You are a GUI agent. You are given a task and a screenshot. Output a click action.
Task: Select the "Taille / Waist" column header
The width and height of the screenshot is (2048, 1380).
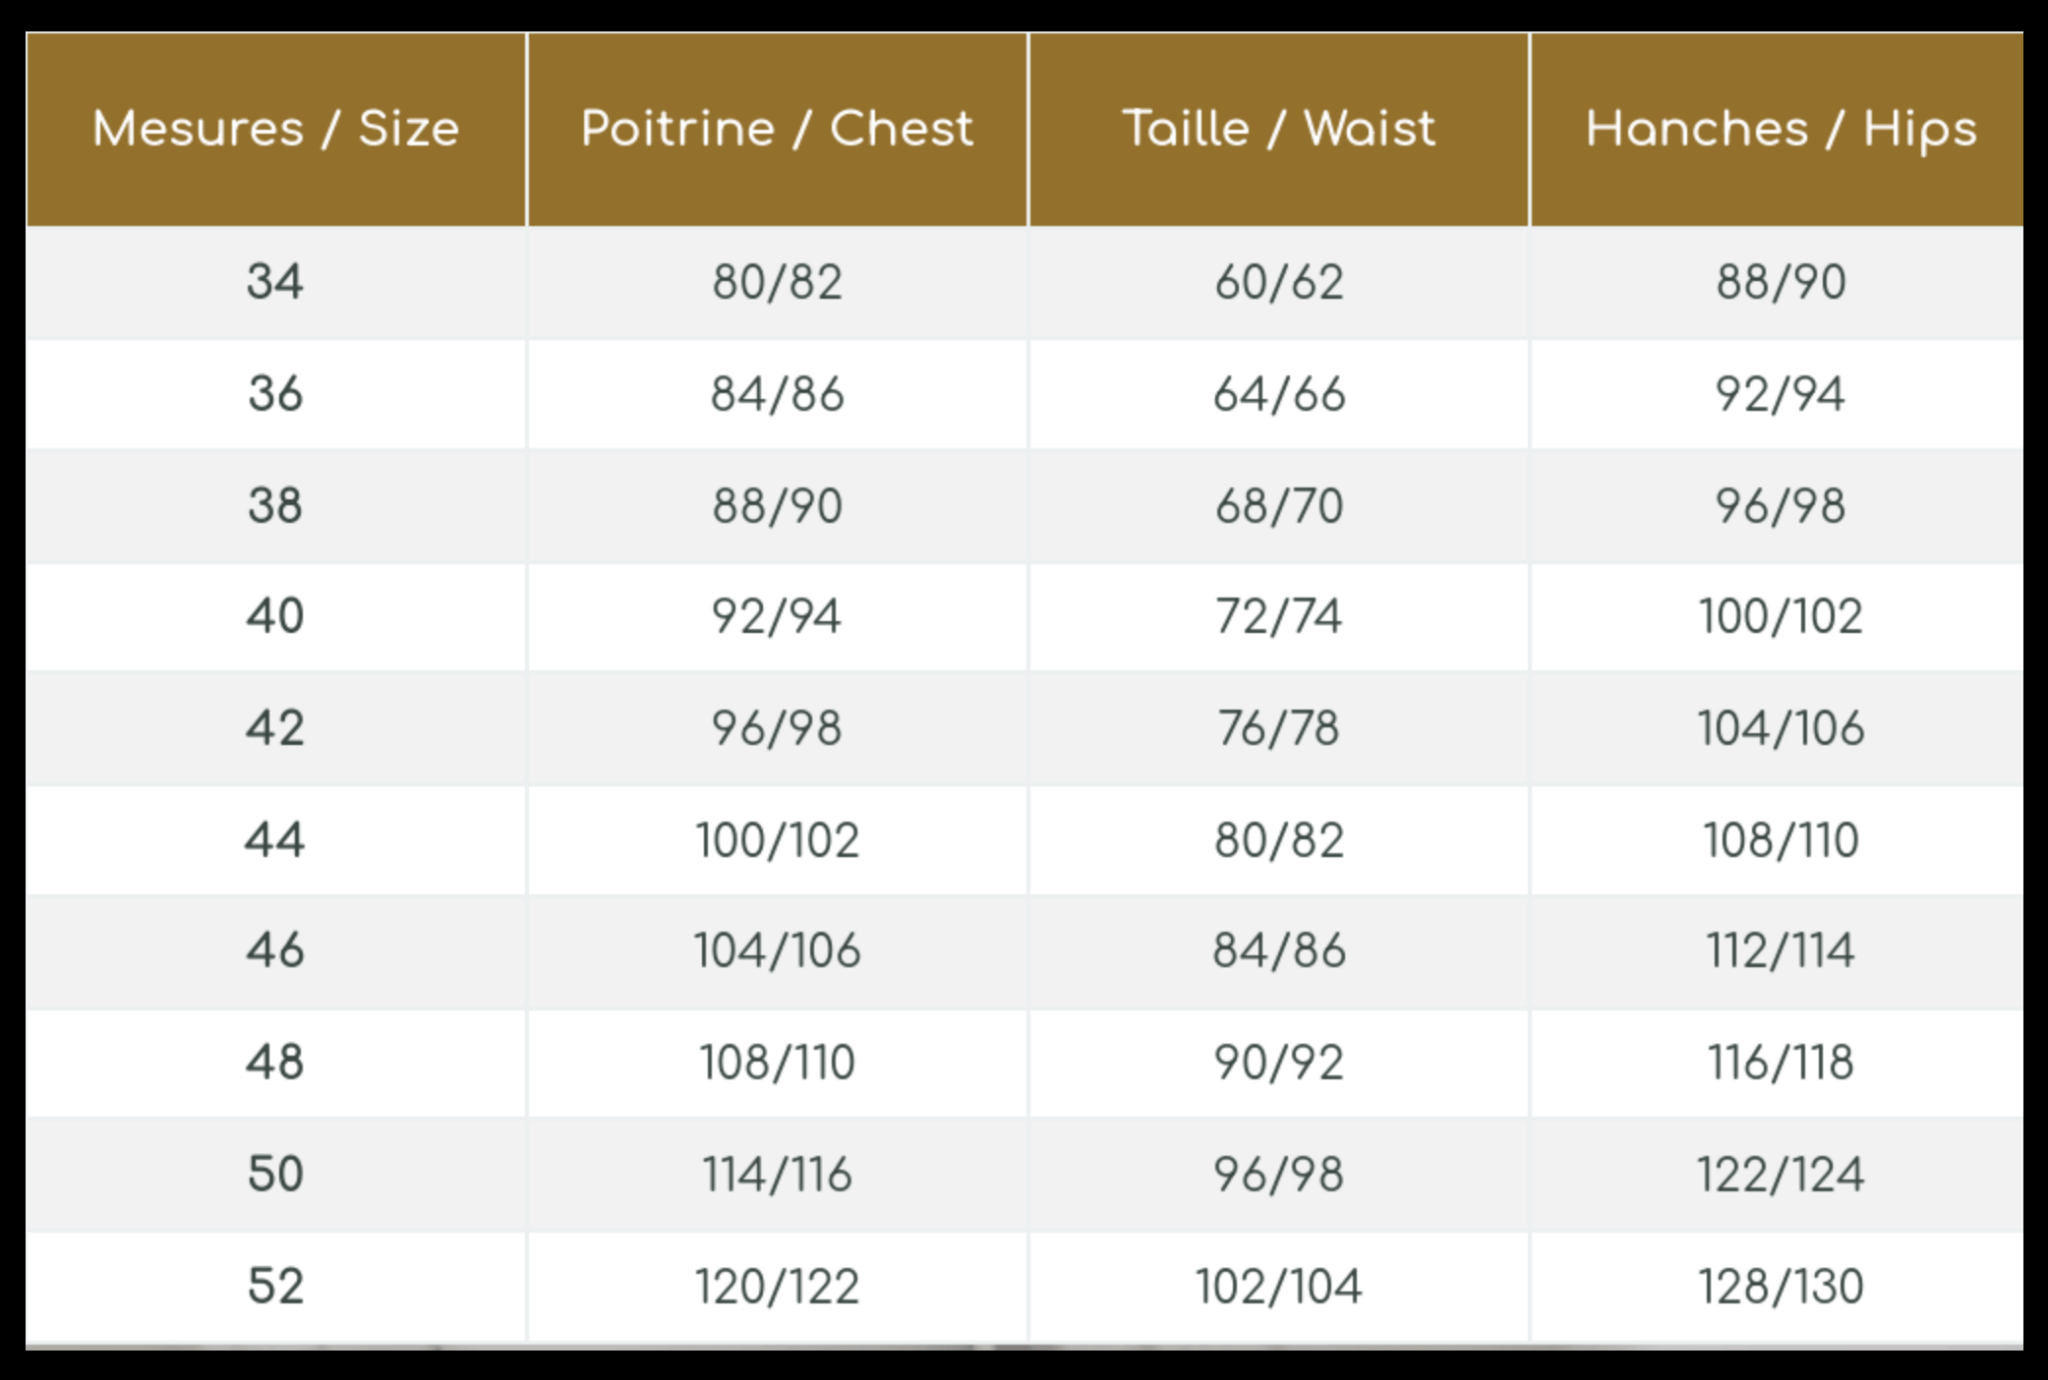[1279, 129]
